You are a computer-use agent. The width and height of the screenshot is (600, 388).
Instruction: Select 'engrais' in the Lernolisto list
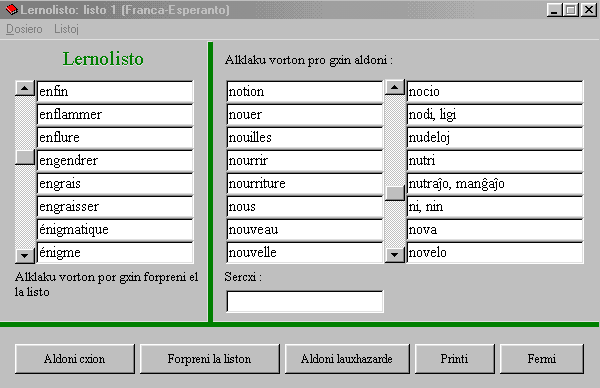[115, 183]
